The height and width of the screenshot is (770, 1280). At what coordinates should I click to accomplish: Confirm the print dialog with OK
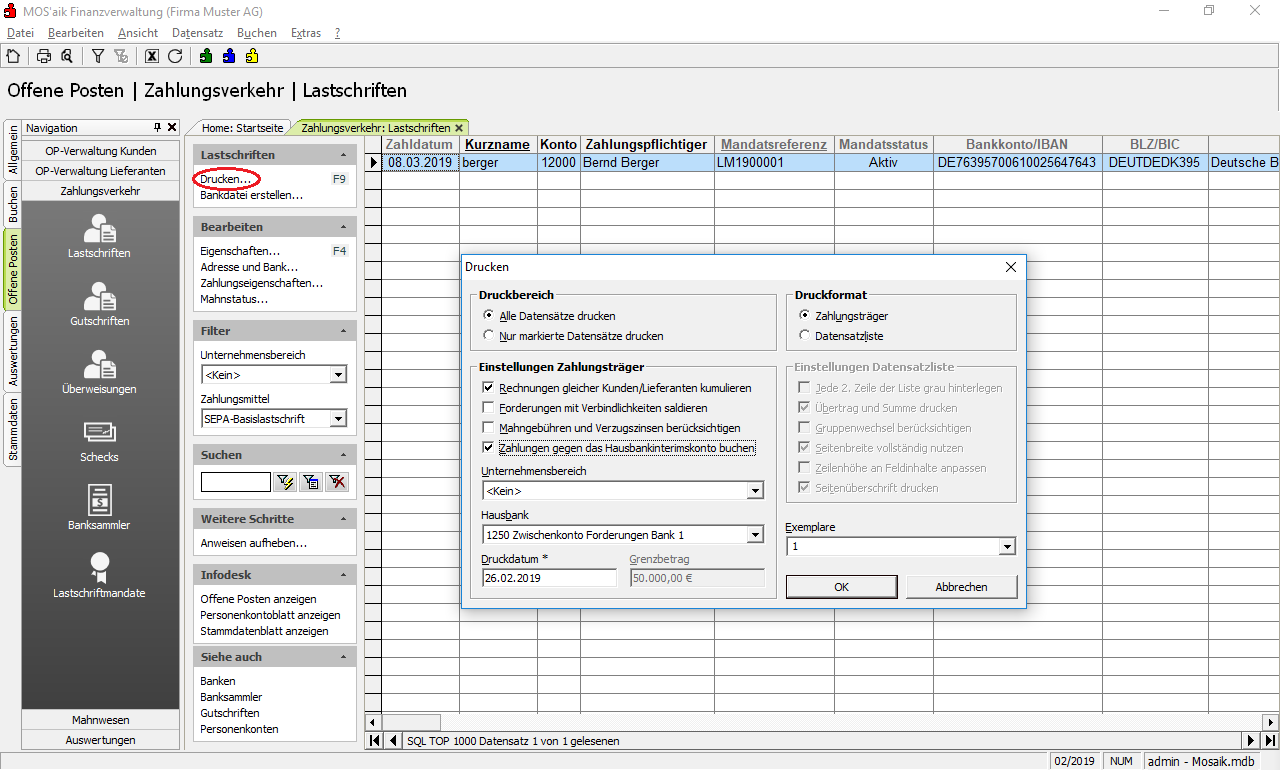coord(841,587)
